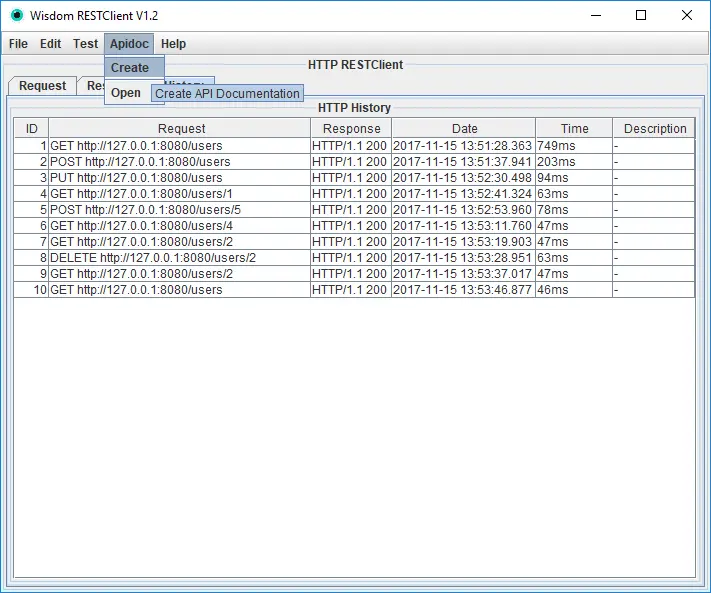Click the Wisdom RESTClient app icon
This screenshot has height=593, width=711.
(17, 15)
